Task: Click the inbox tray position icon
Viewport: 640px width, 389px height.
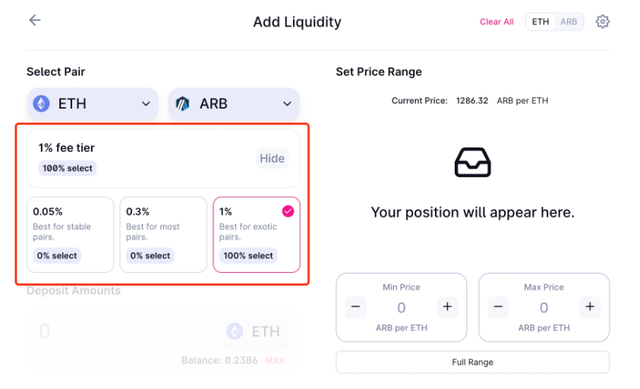Action: 473,162
